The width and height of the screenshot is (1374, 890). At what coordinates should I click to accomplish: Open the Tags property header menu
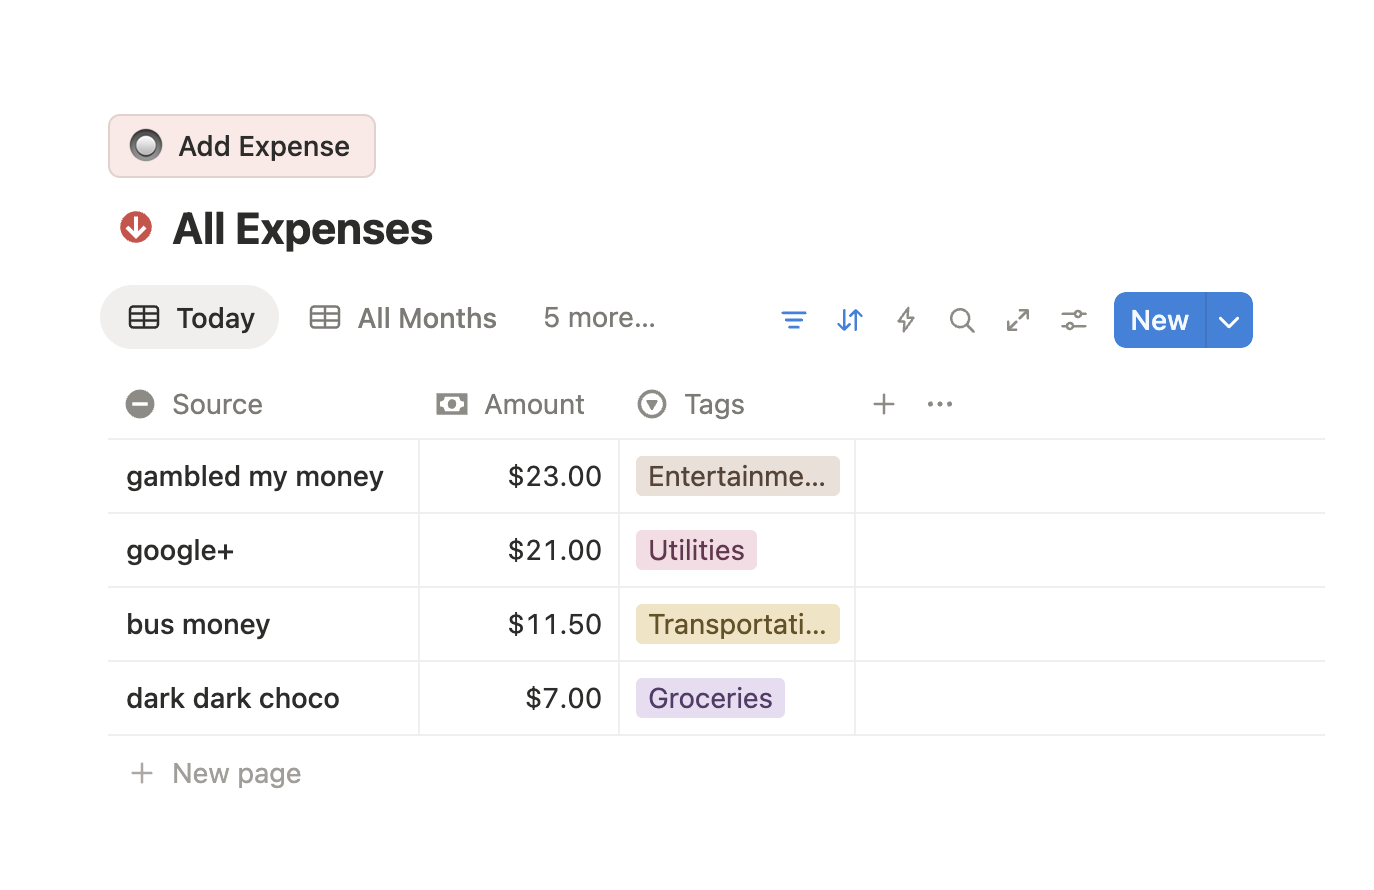(x=713, y=404)
